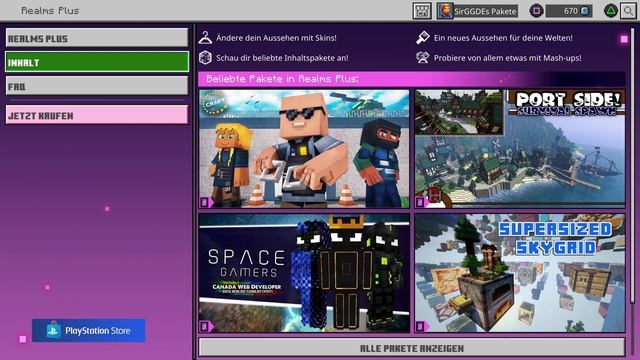This screenshot has height=360, width=640.
Task: Click 'Schau dir beliebte Inhaltspakete an!' text
Action: [x=282, y=58]
